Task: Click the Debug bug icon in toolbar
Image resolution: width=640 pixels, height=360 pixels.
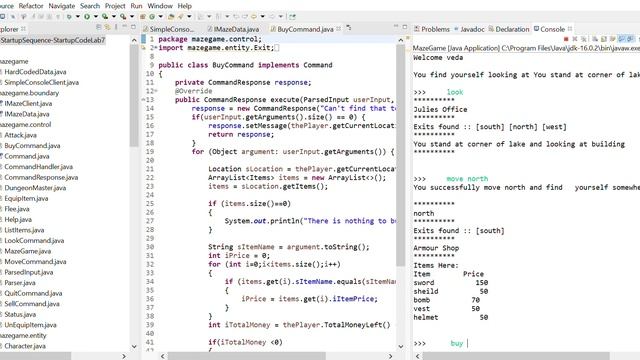Action: pyautogui.click(x=69, y=16)
